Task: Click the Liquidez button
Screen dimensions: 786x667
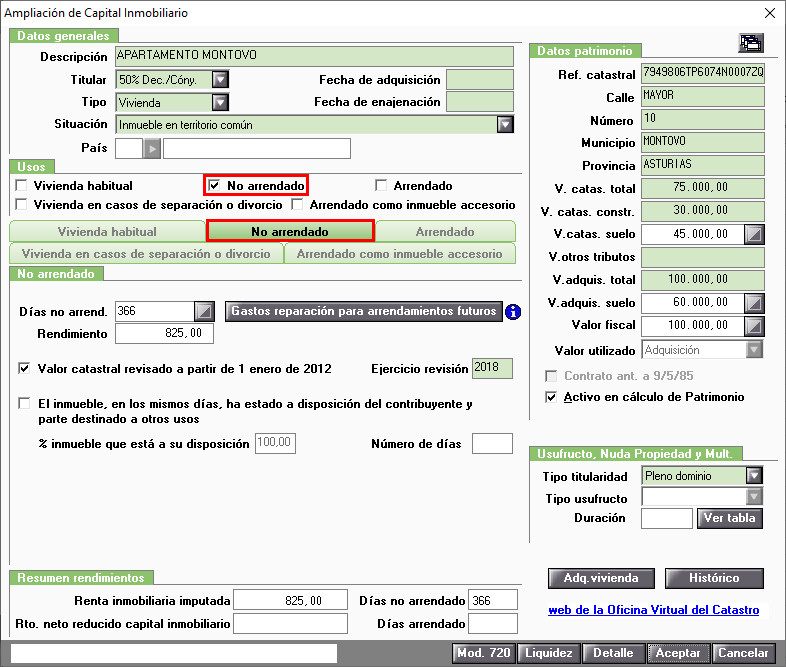Action: click(549, 653)
